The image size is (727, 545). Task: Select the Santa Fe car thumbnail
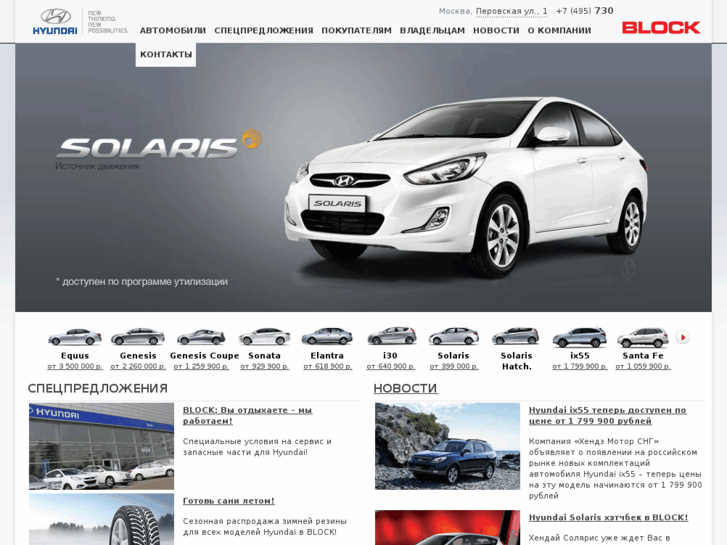[643, 337]
